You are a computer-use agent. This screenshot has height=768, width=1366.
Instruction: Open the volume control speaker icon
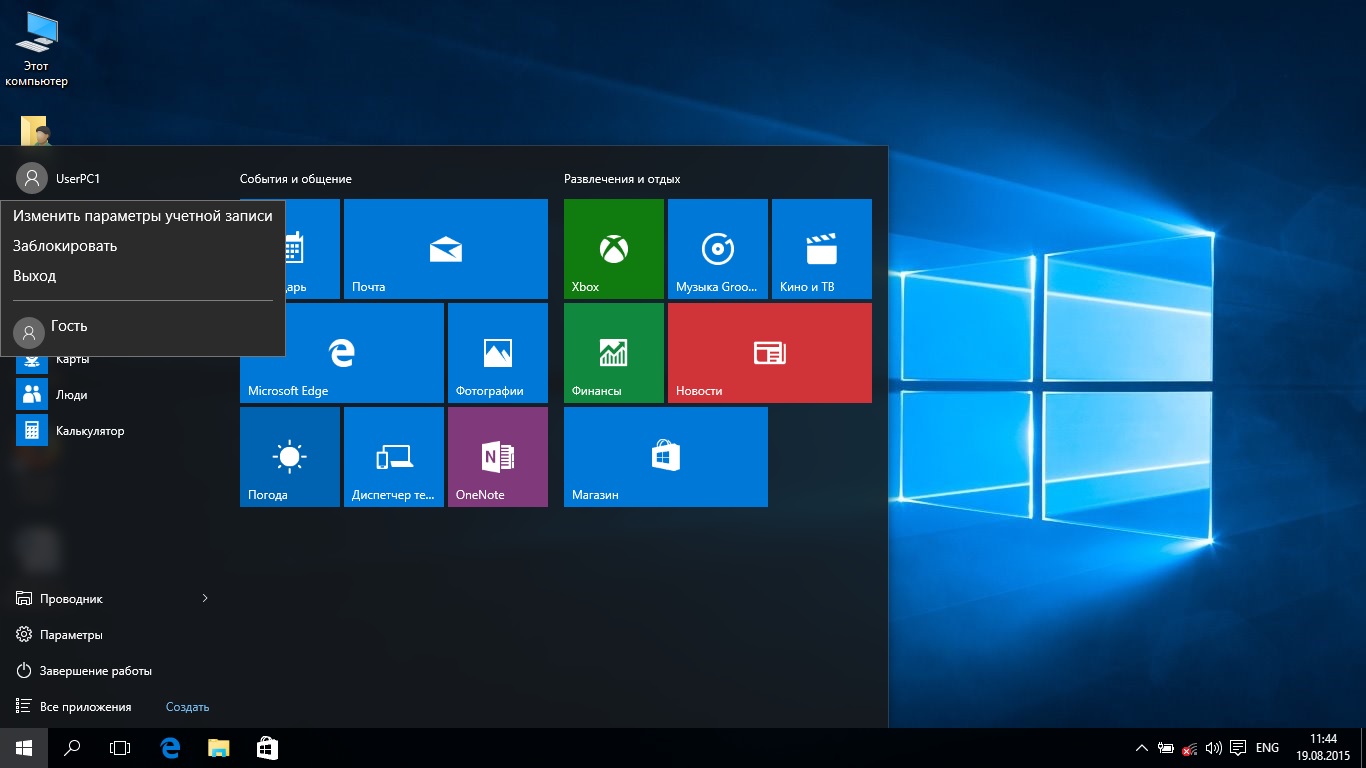(x=1214, y=748)
